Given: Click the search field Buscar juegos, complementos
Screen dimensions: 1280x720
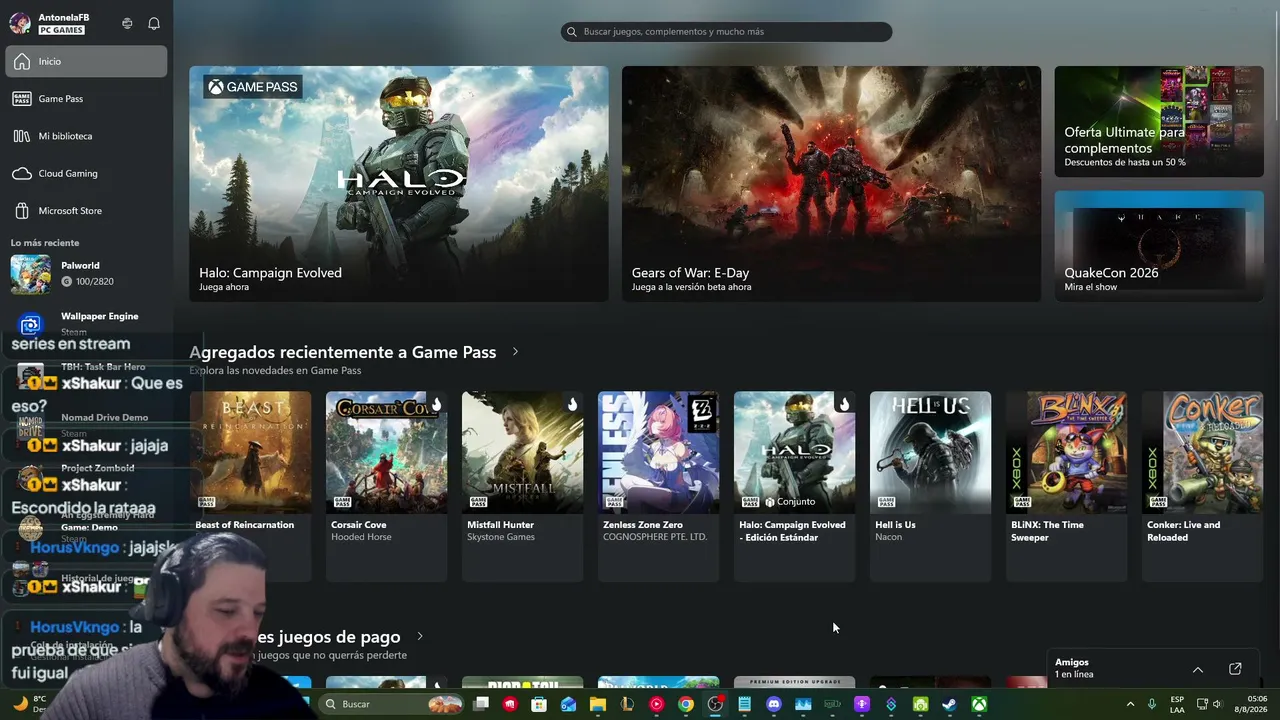Looking at the screenshot, I should (x=726, y=32).
